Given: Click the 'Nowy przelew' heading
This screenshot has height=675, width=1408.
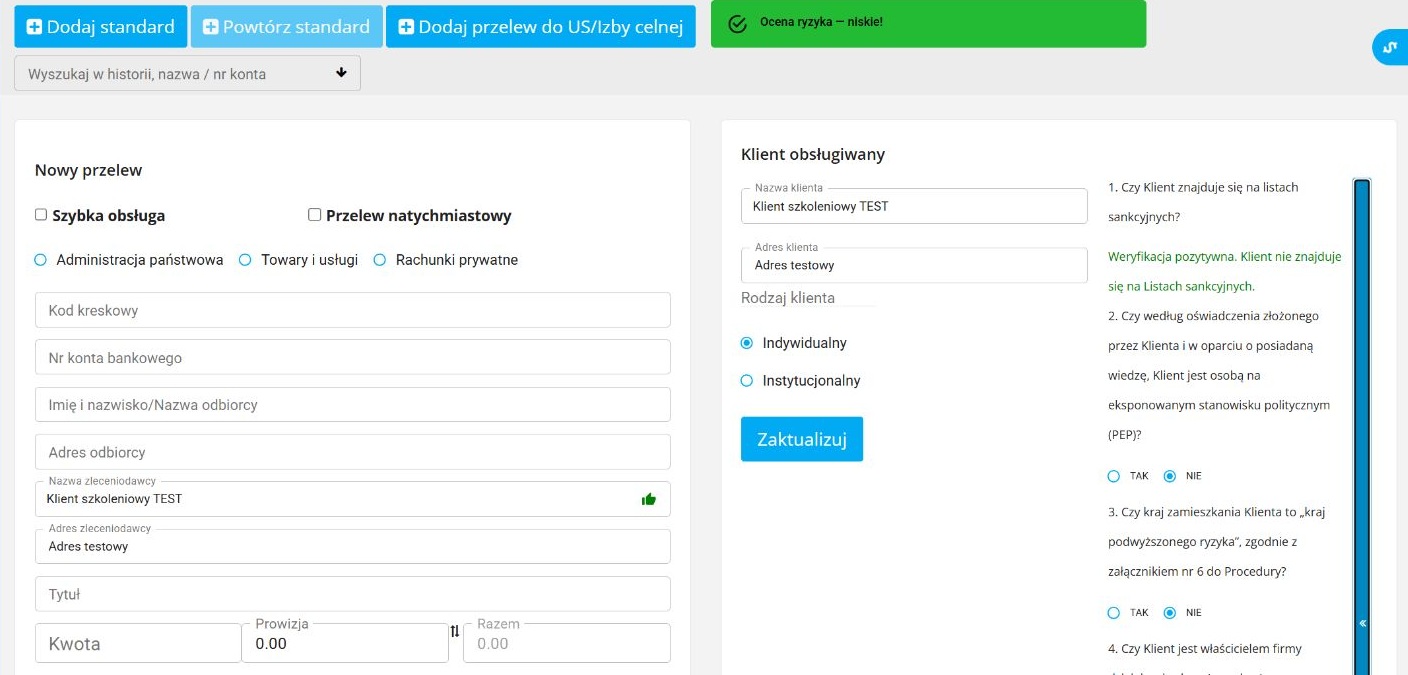Looking at the screenshot, I should (89, 170).
